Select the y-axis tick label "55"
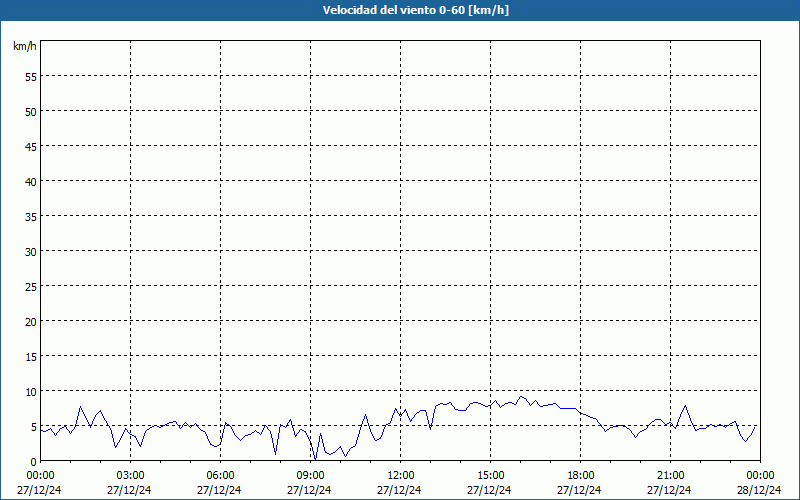Screen dimensions: 800x500 coord(31,77)
